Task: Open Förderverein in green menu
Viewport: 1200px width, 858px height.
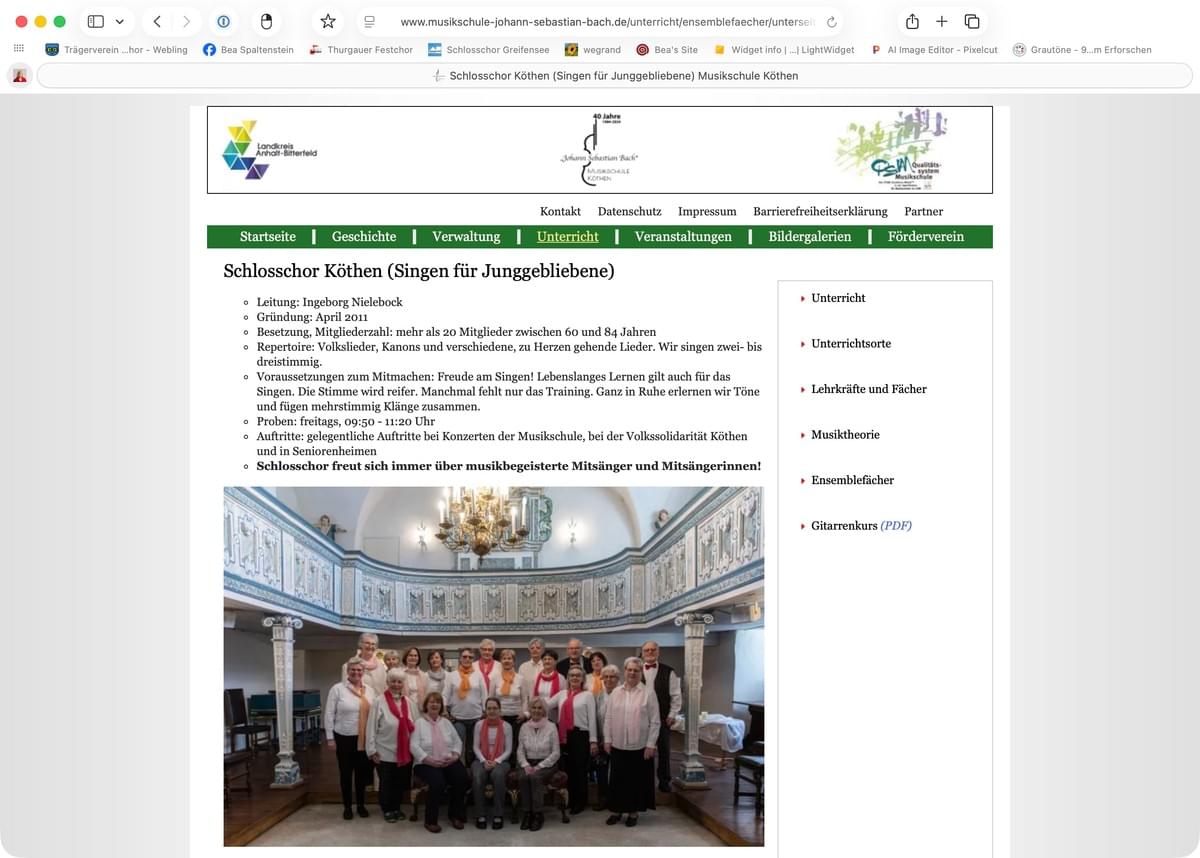Action: [926, 237]
